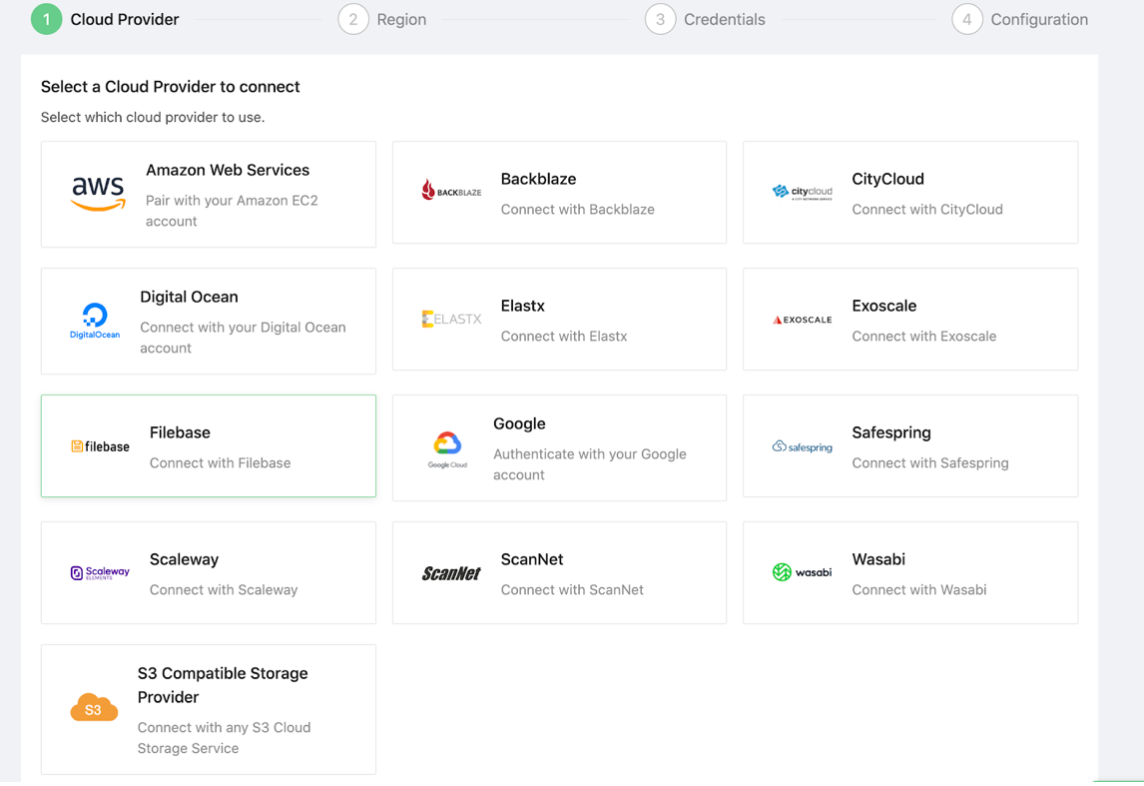Open the Cloud Provider step

point(125,20)
